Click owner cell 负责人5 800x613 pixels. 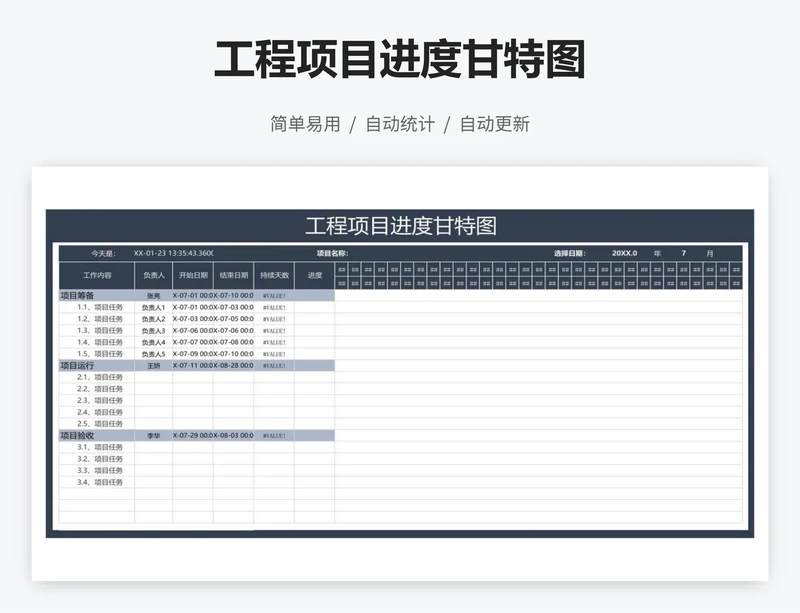(x=154, y=354)
